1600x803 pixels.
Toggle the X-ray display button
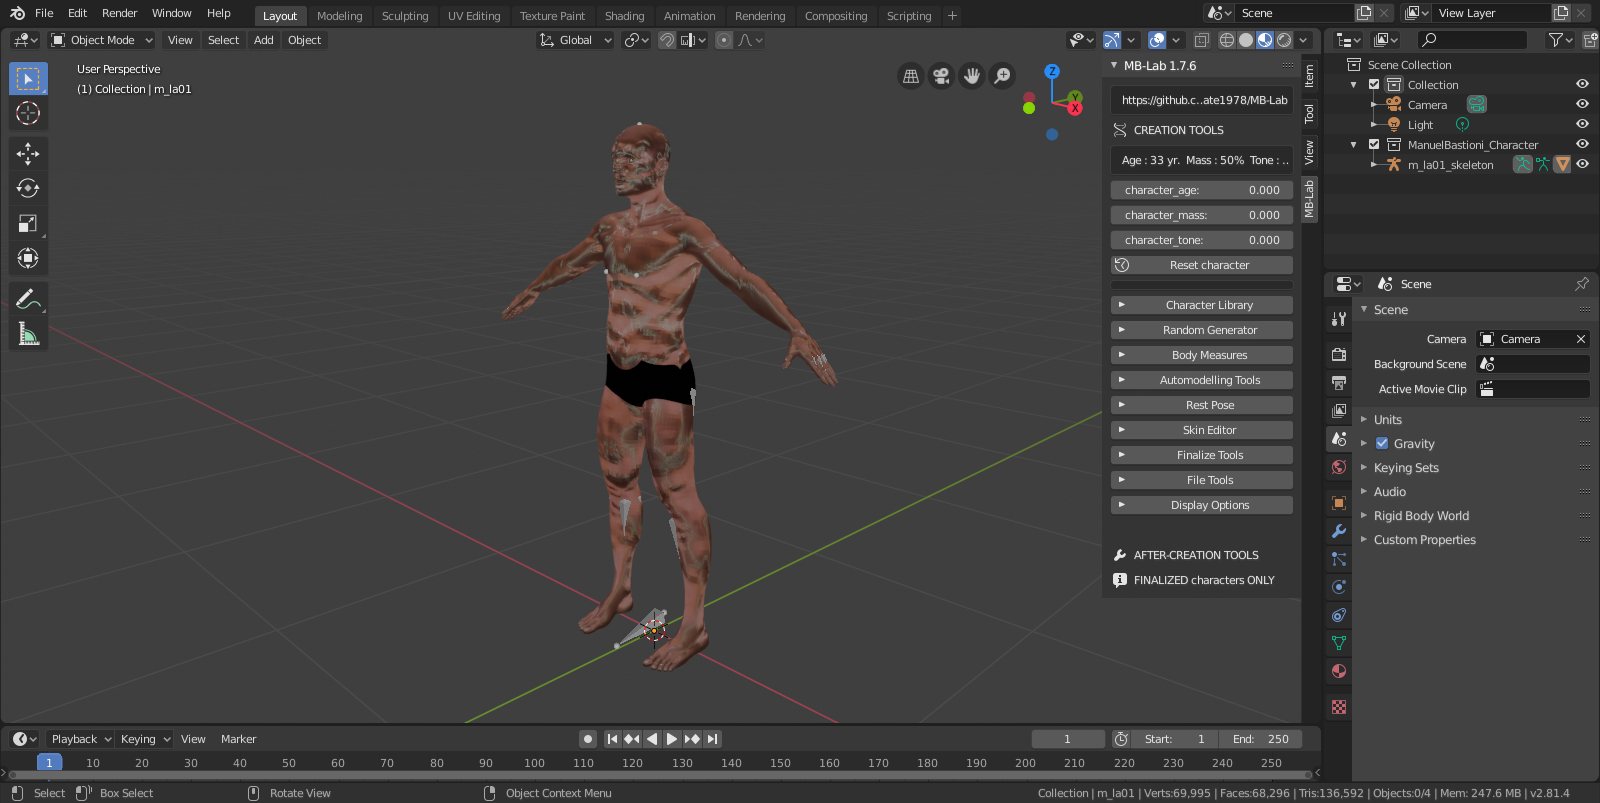pyautogui.click(x=1202, y=40)
